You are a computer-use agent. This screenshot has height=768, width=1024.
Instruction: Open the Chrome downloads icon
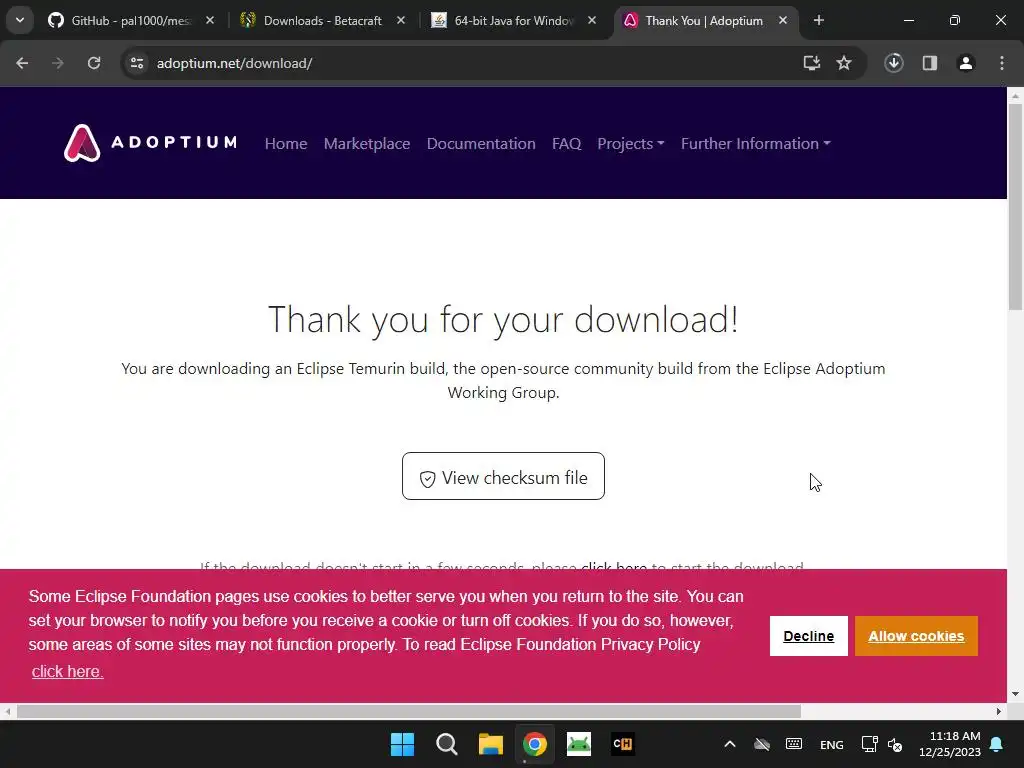[894, 63]
